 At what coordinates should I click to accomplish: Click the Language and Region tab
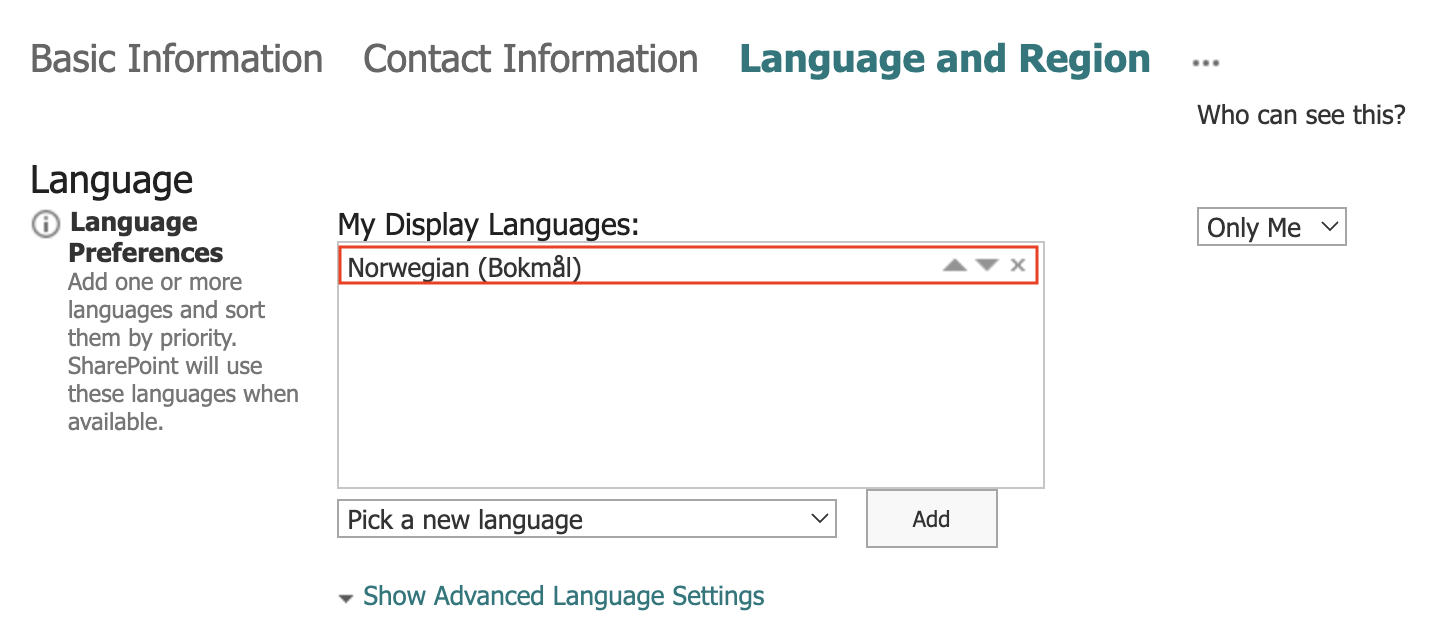(944, 58)
